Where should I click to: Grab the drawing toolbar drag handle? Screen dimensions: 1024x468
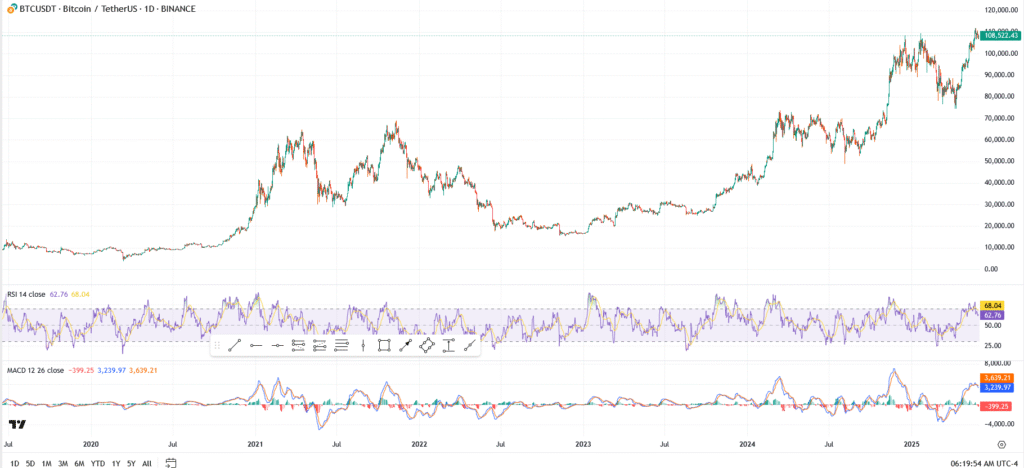tap(217, 346)
